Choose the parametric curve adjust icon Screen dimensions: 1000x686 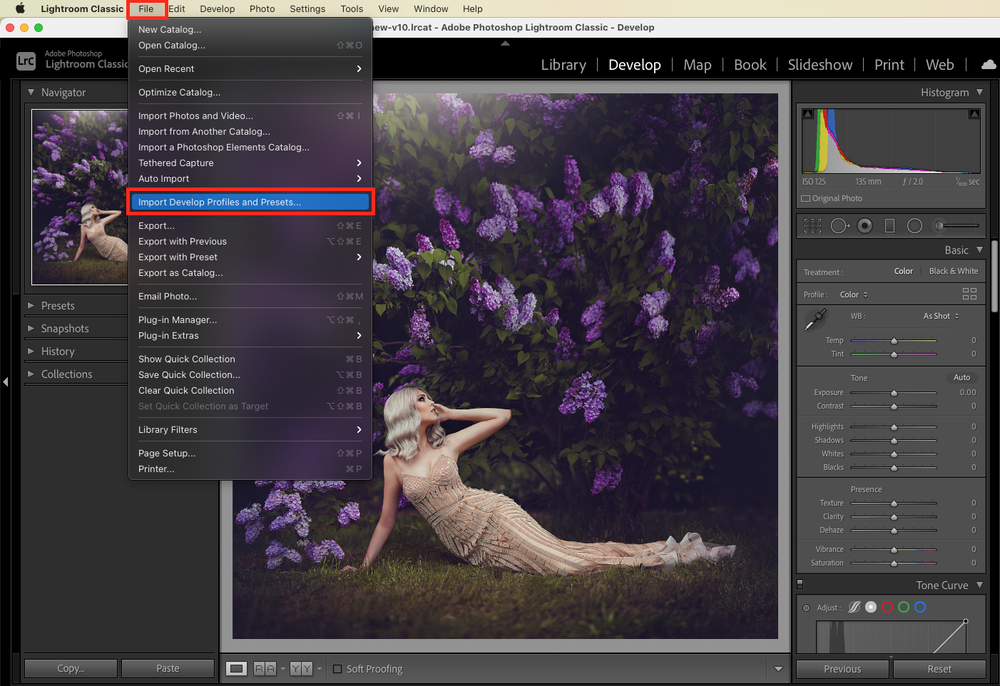point(854,607)
